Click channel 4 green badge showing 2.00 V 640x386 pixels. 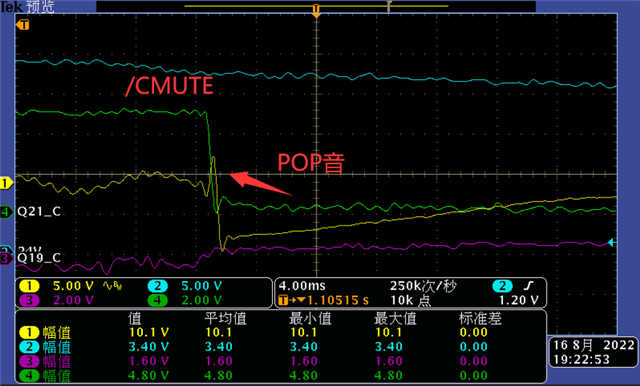tap(158, 301)
